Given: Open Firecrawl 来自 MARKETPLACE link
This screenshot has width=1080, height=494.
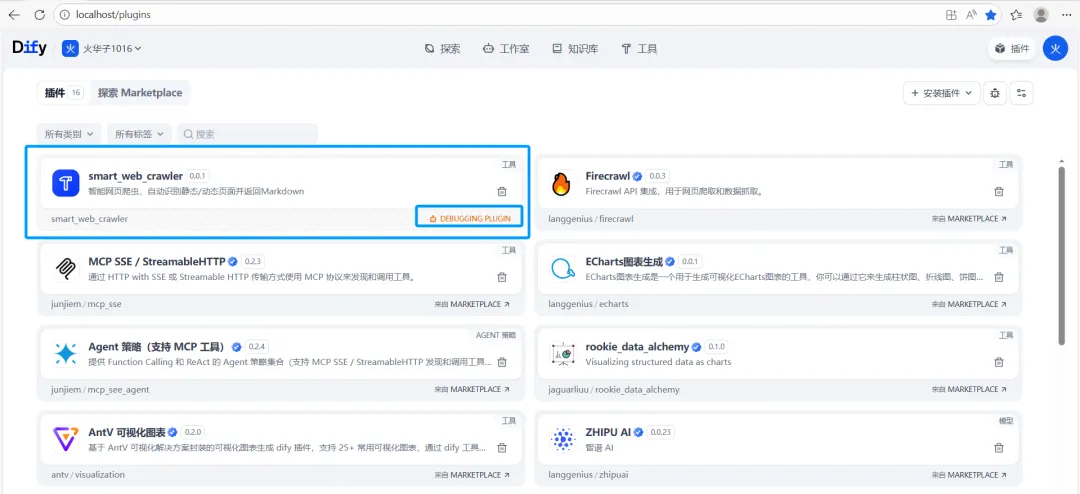Looking at the screenshot, I should pyautogui.click(x=968, y=218).
